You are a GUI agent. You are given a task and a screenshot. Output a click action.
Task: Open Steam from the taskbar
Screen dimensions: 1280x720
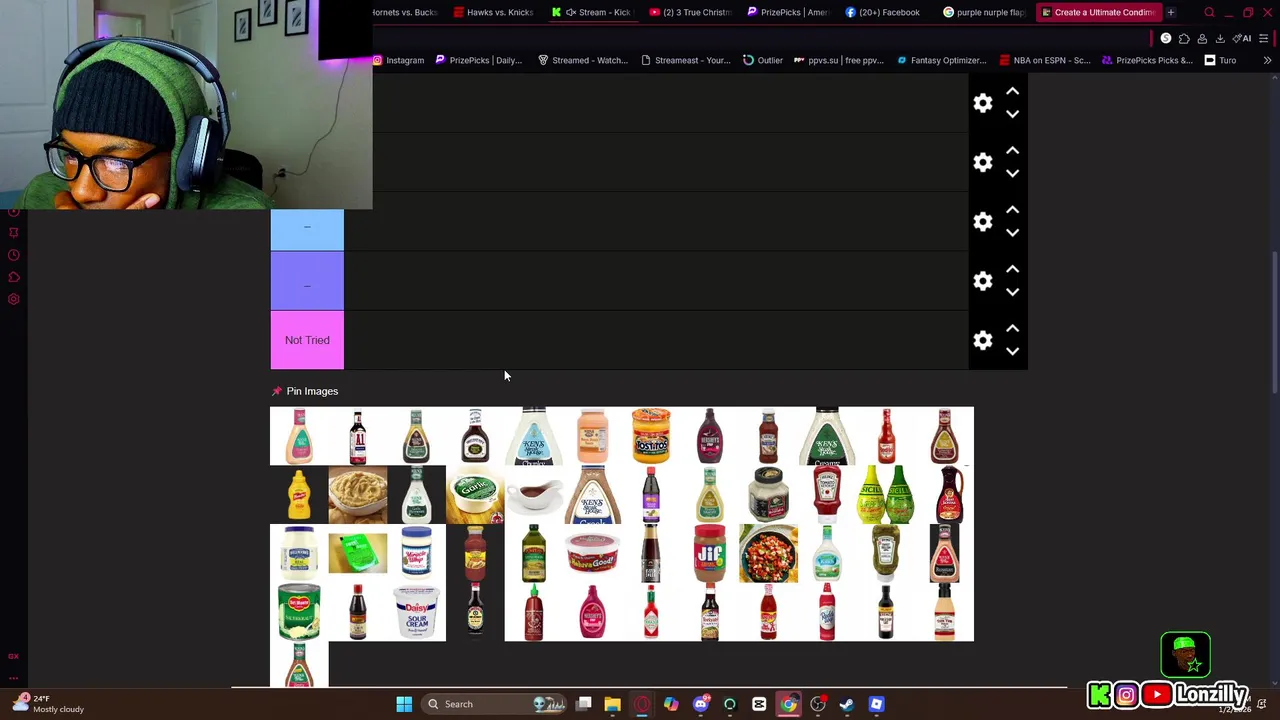point(847,704)
